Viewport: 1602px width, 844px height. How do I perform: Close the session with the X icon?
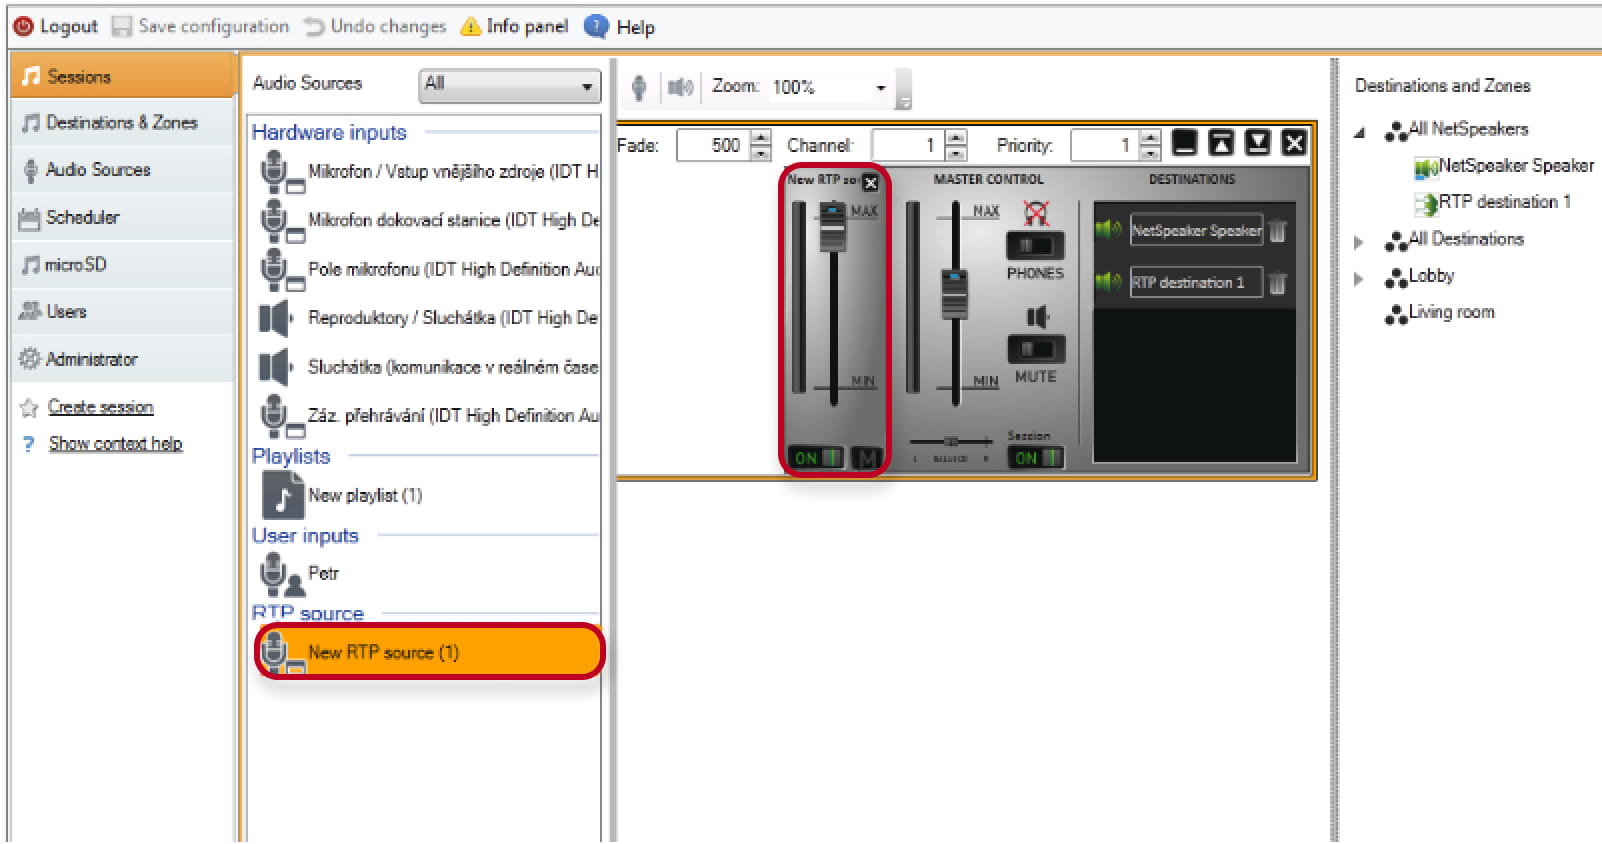(1294, 143)
